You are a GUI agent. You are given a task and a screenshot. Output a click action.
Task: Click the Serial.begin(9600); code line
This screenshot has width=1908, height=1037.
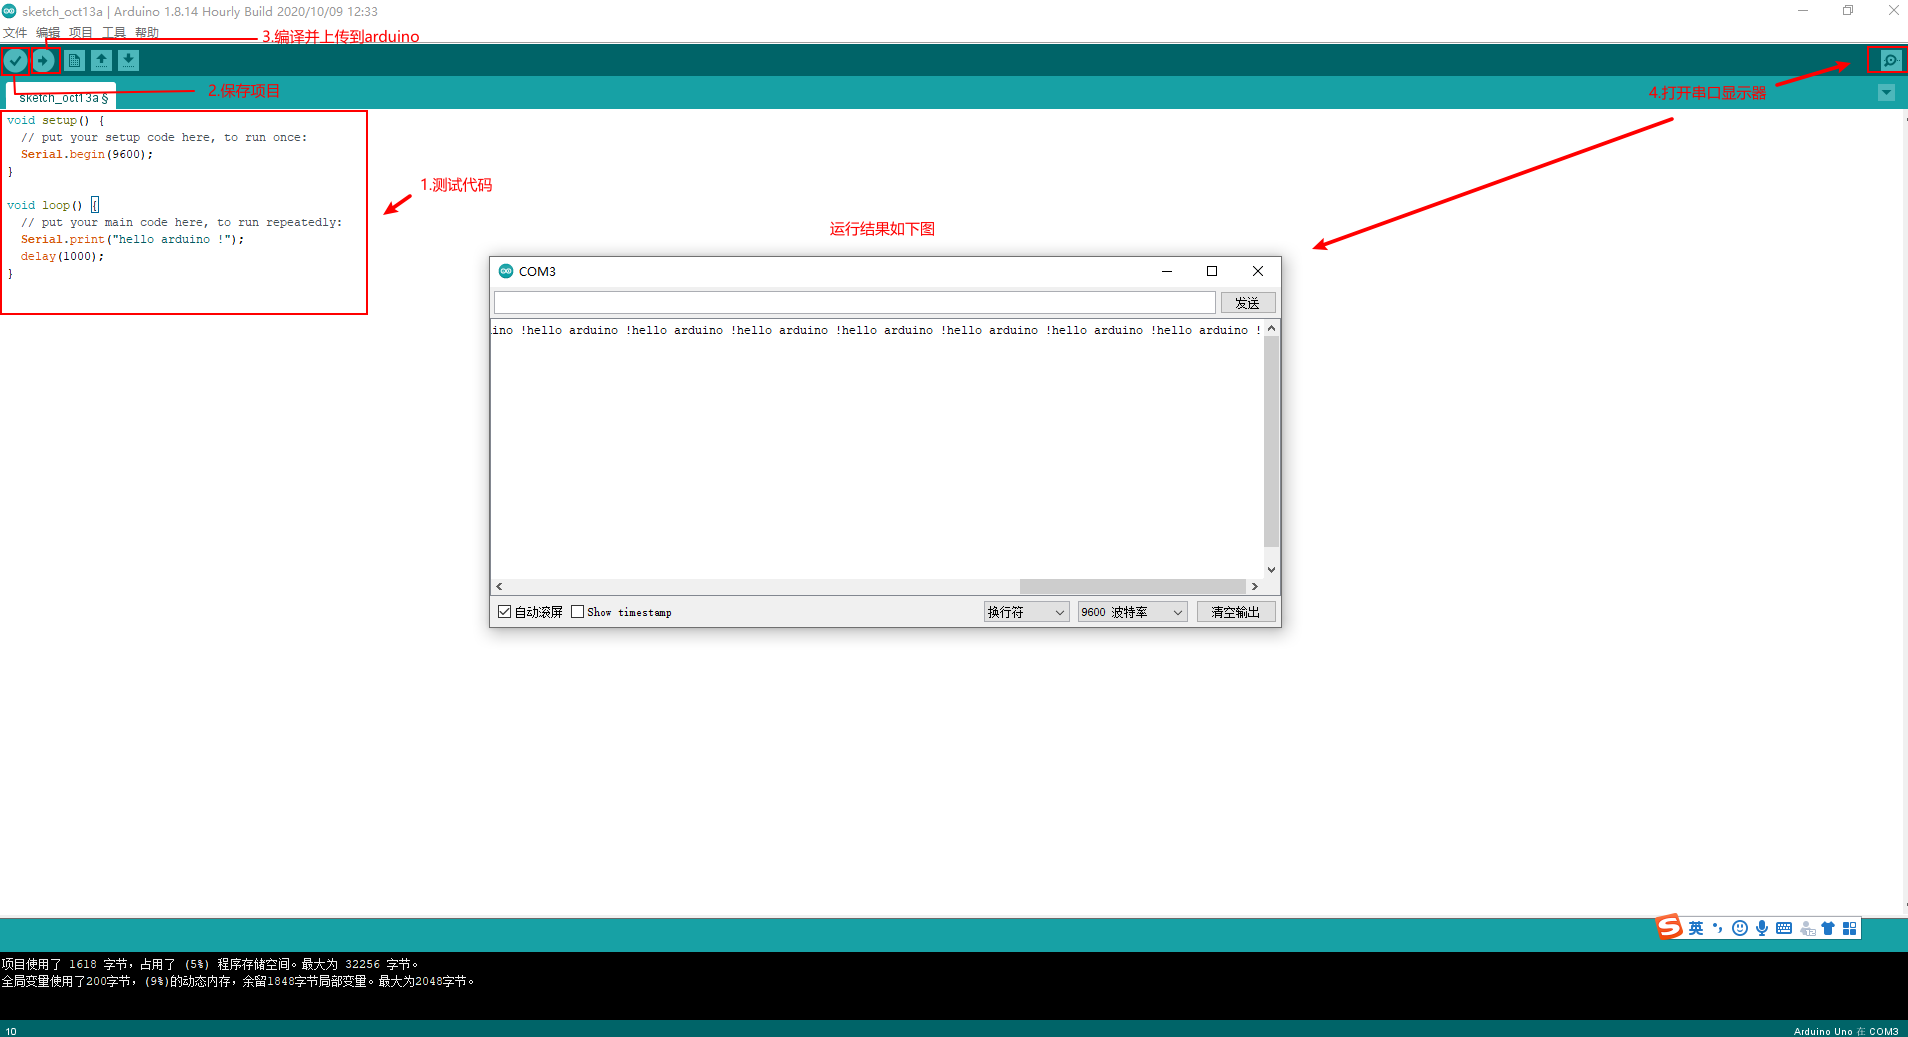(x=87, y=154)
